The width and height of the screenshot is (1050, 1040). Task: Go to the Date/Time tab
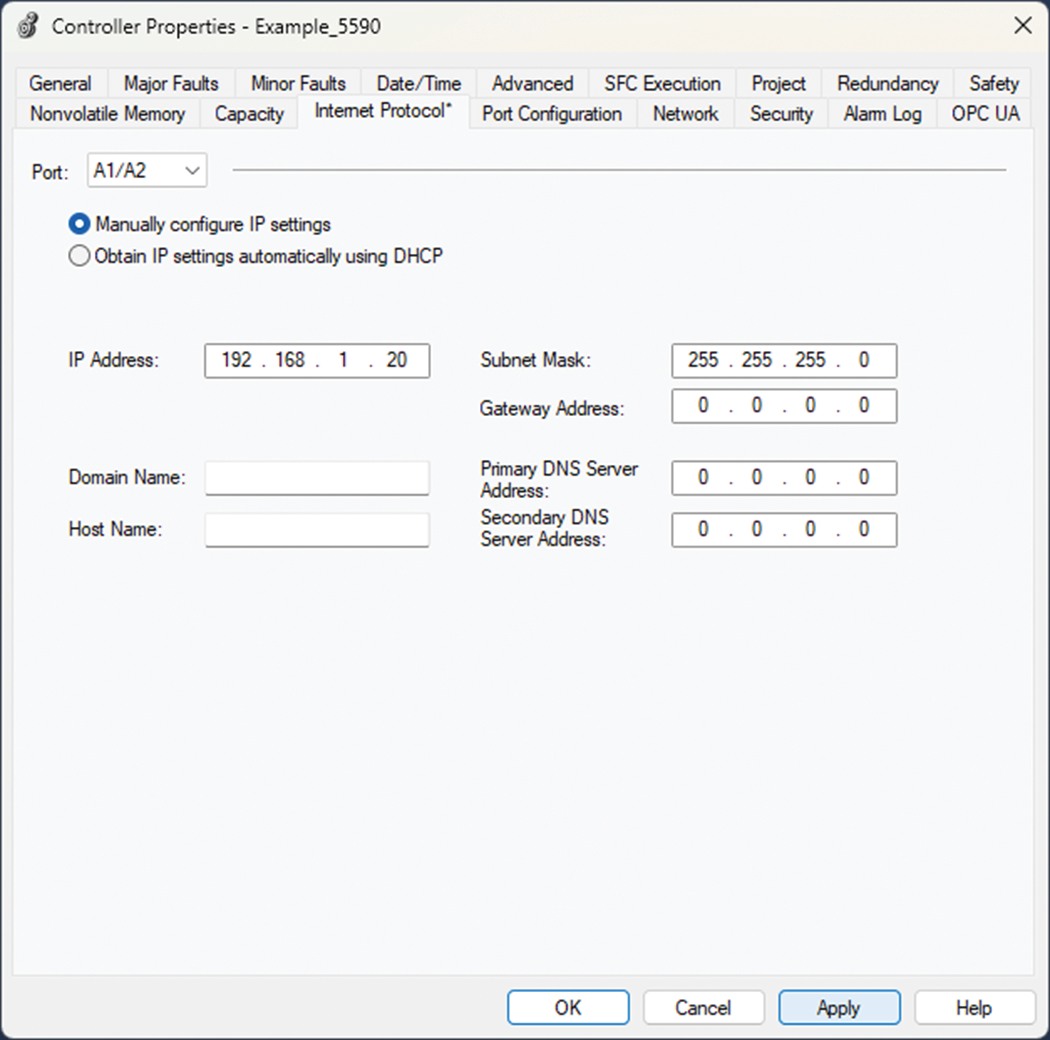pyautogui.click(x=418, y=84)
